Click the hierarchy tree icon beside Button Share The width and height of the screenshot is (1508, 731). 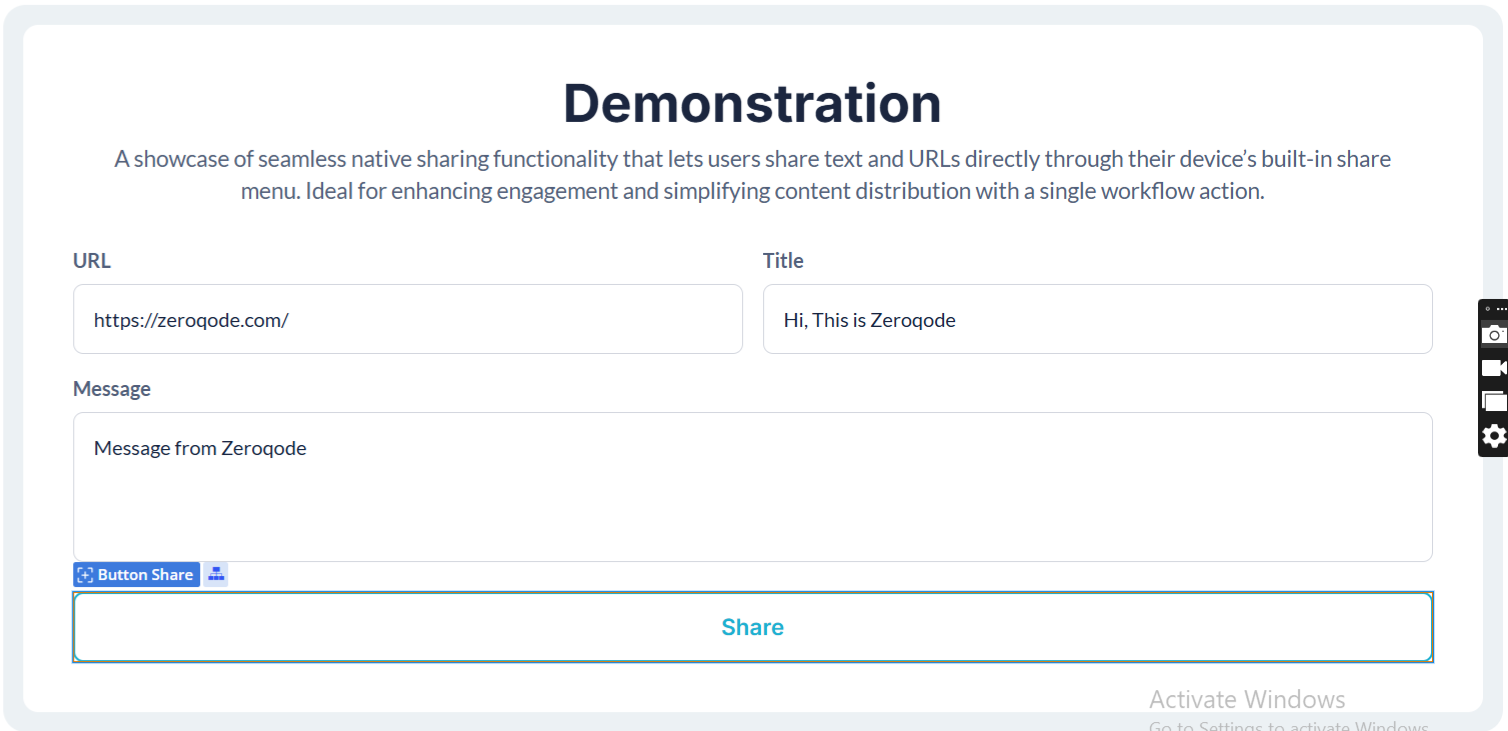216,574
